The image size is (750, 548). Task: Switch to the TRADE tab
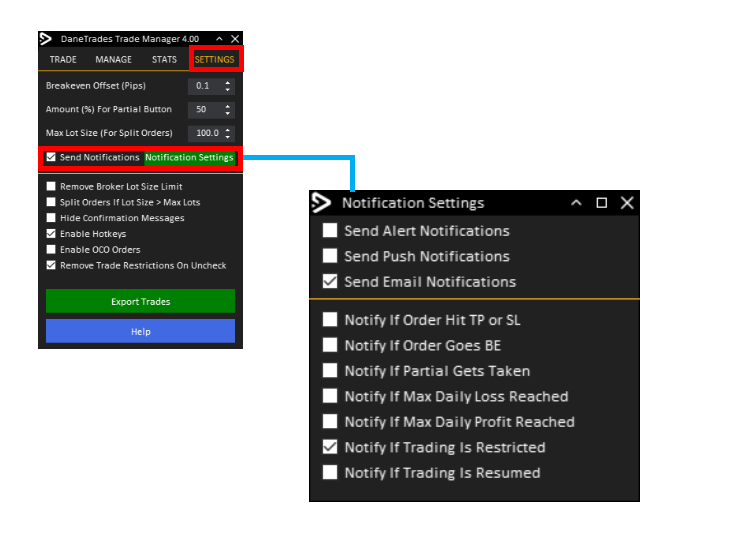63,59
